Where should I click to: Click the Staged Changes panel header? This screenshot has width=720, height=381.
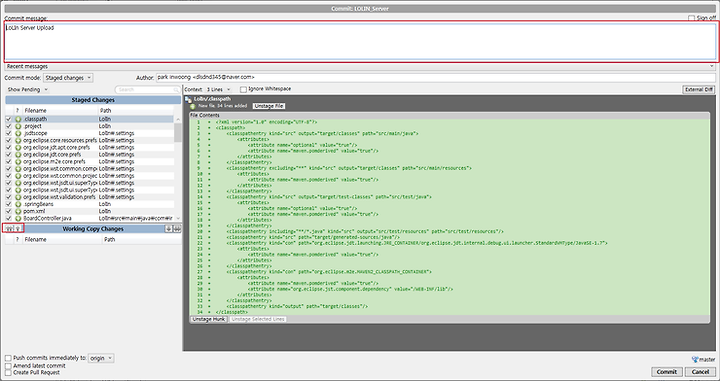click(93, 100)
